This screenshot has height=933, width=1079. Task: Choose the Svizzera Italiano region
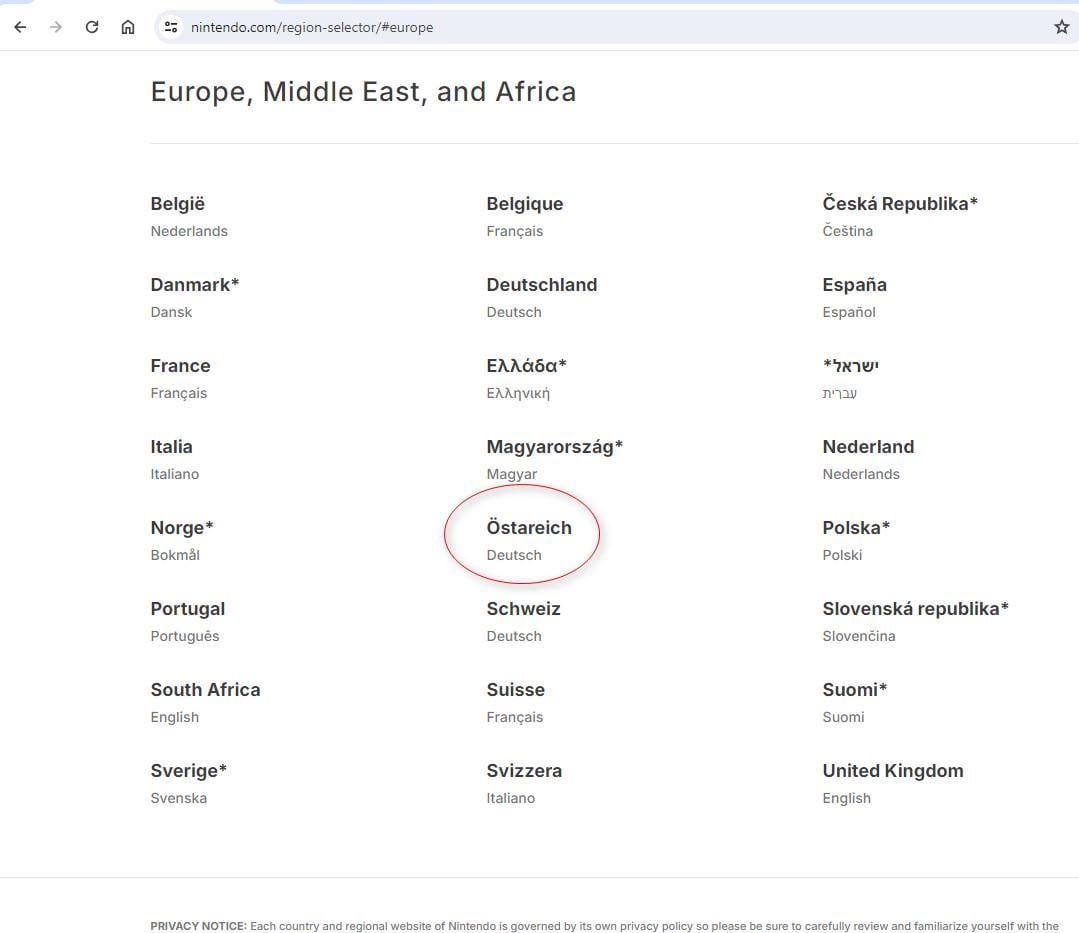524,783
